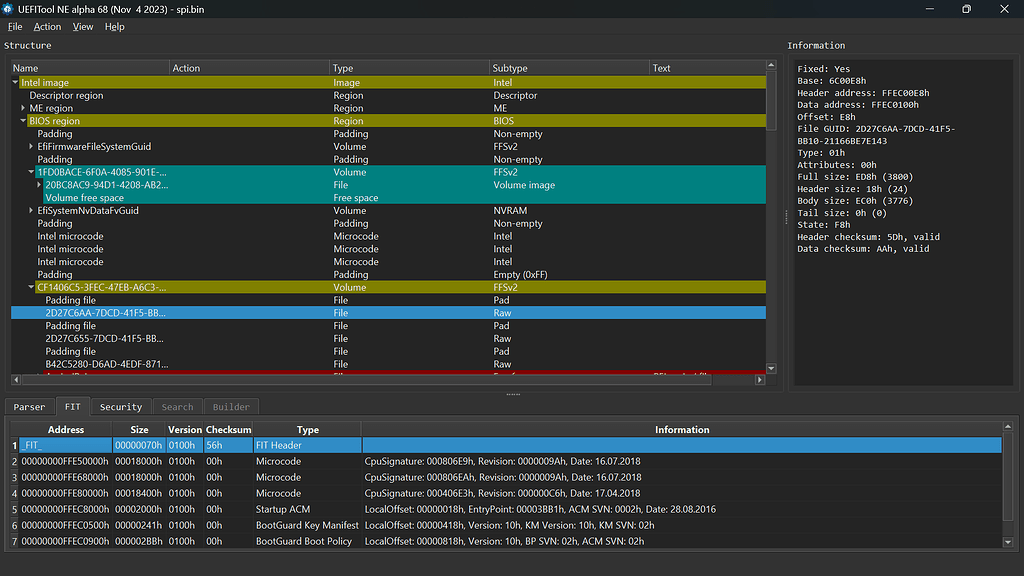
Task: Collapse the BIOS region node
Action: coord(23,120)
